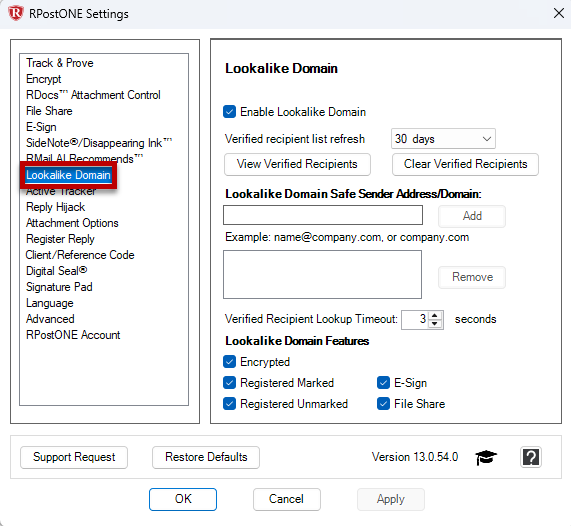Click the Remove button
571x526 pixels.
[x=472, y=277]
